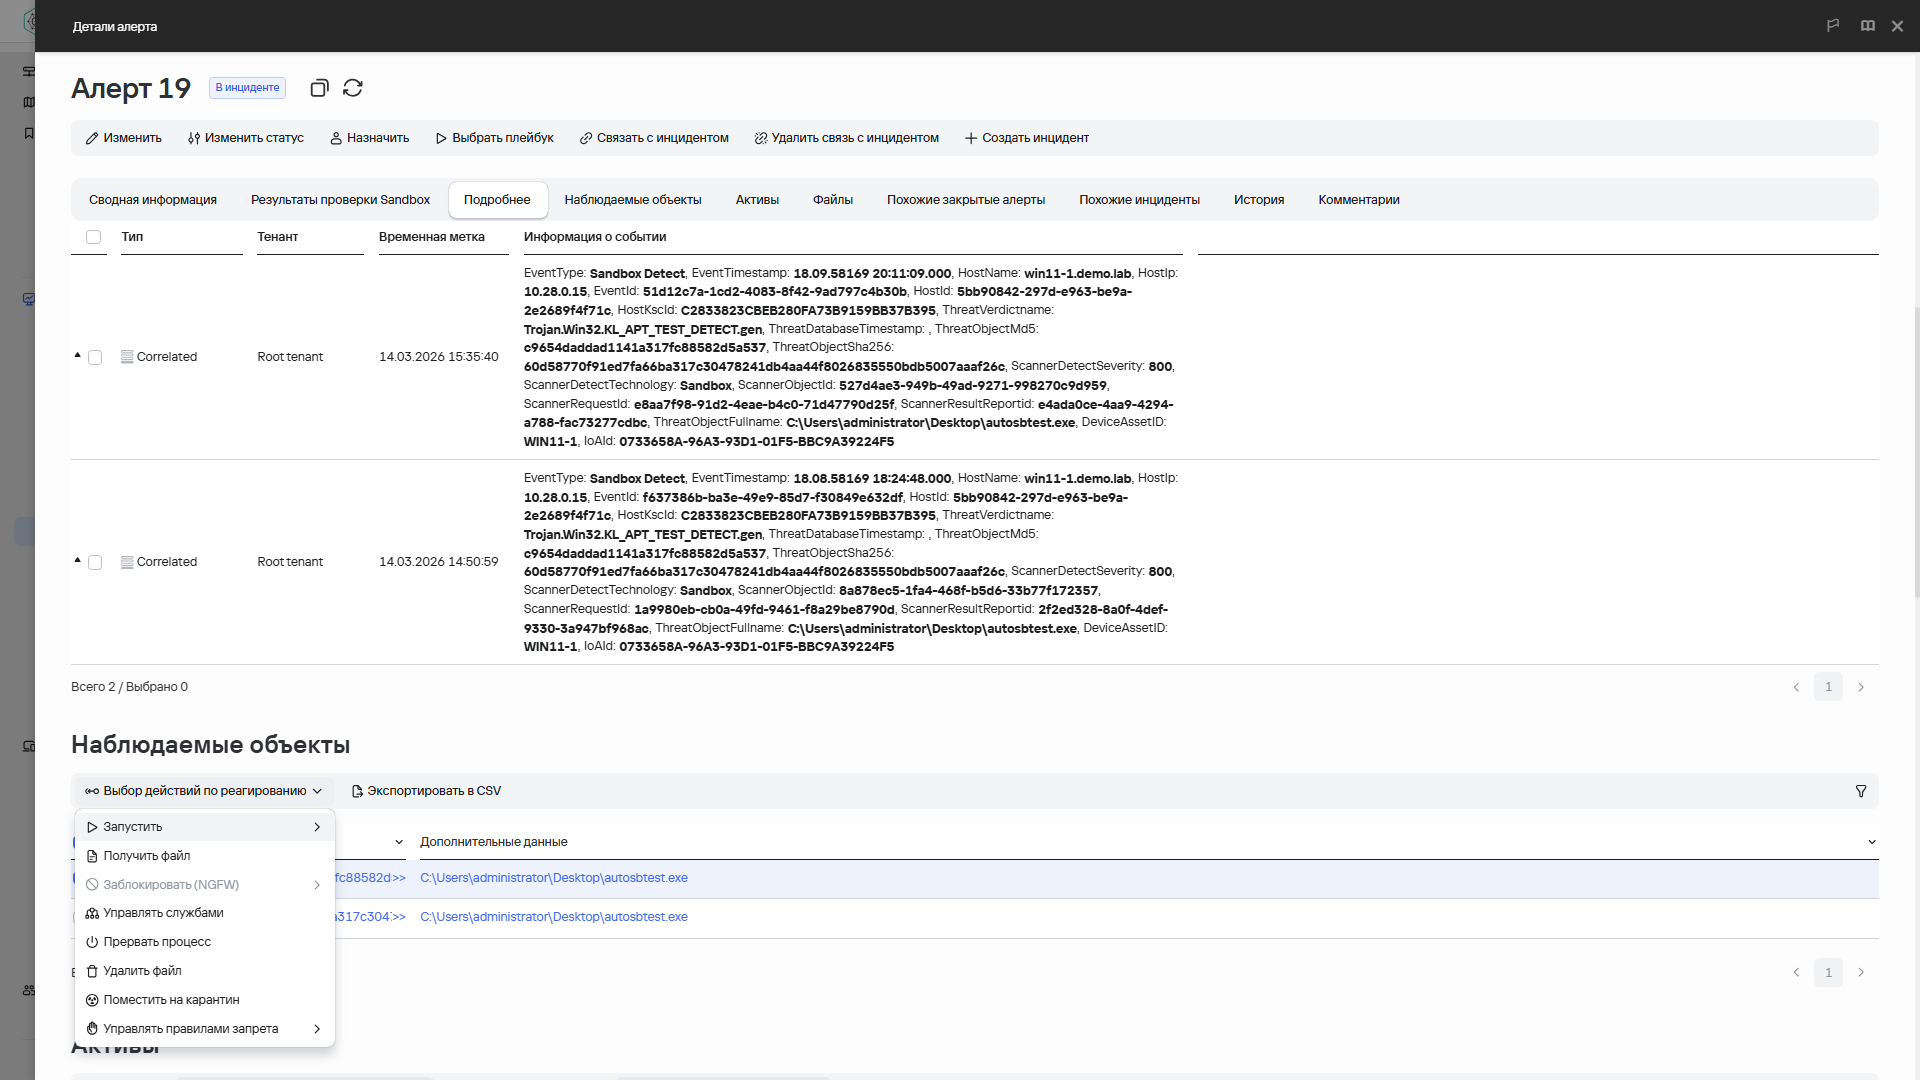Click Создать инцидент button
This screenshot has width=1920, height=1080.
pos(1026,138)
